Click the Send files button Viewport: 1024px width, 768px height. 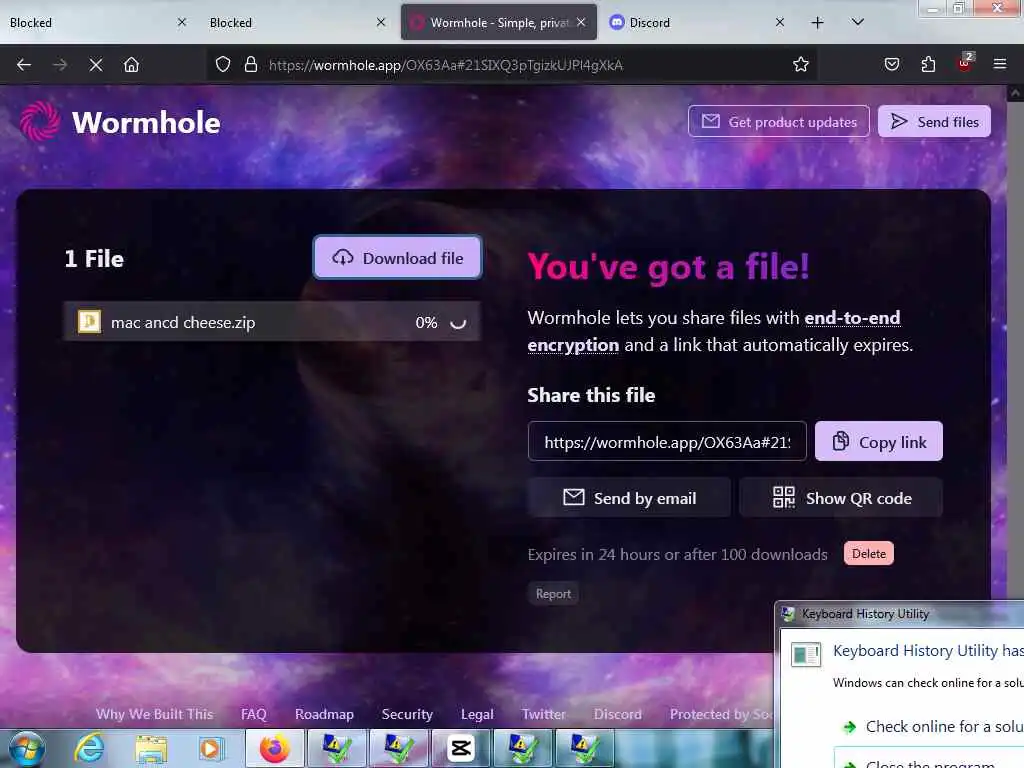[x=934, y=121]
